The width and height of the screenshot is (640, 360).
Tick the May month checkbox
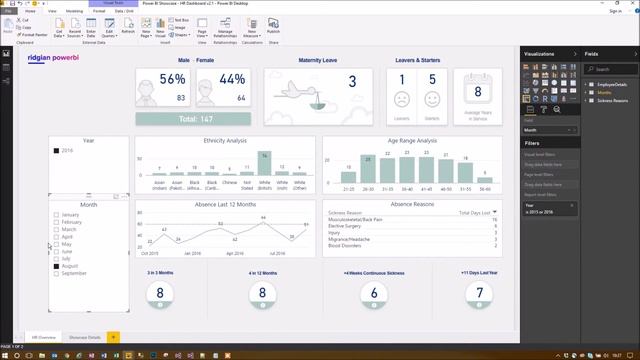point(56,244)
